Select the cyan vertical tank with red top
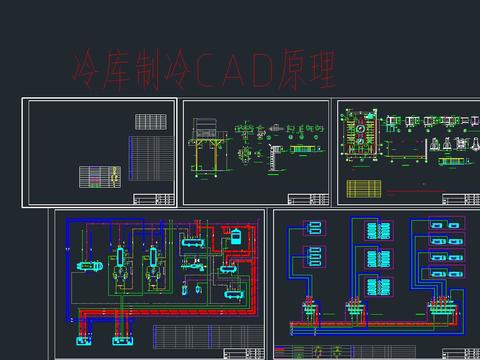Image resolution: width=480 pixels, height=360 pixels. pyautogui.click(x=236, y=236)
